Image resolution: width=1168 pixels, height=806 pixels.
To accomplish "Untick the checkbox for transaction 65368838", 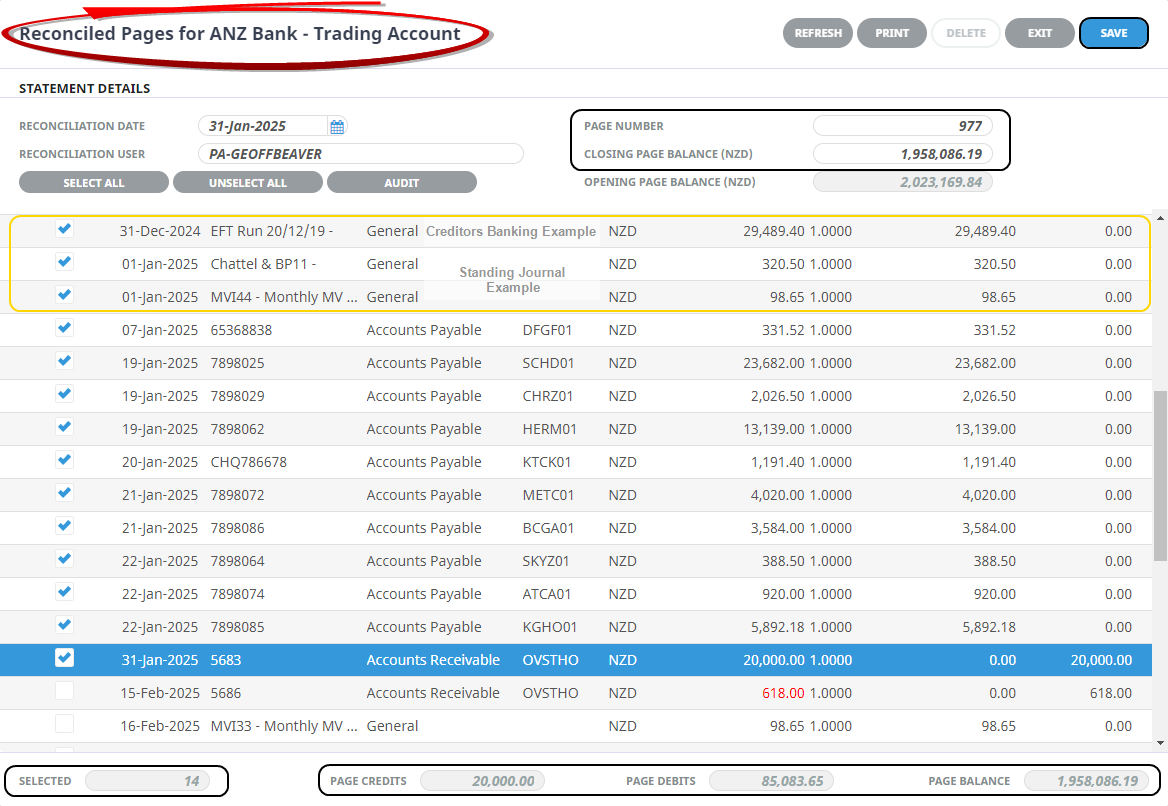I will click(64, 328).
